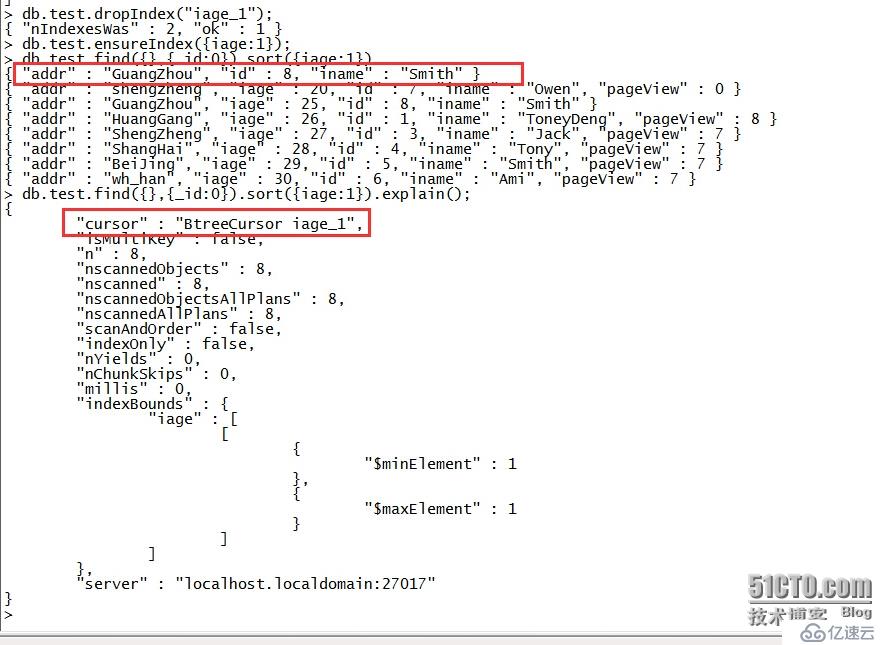891x645 pixels.
Task: Click the dropIndex("iage_1") command line
Action: tap(139, 14)
